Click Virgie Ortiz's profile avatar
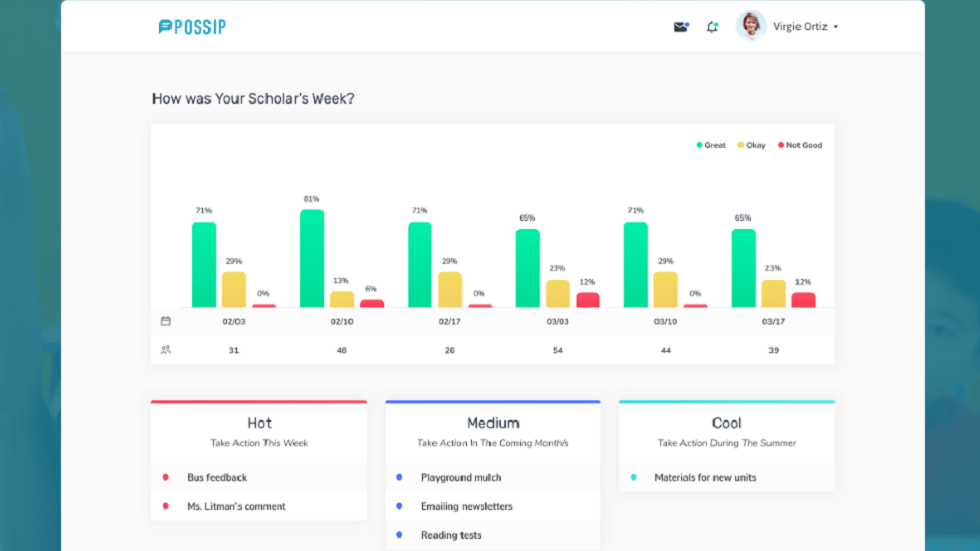Image resolution: width=980 pixels, height=551 pixels. point(751,26)
